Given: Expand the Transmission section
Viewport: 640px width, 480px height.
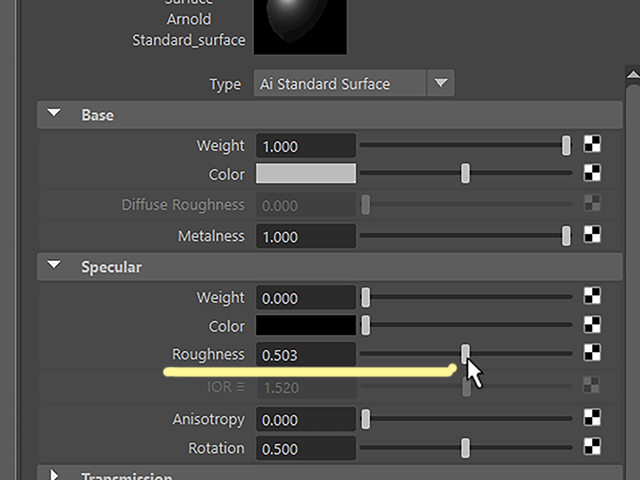Looking at the screenshot, I should click(x=54, y=474).
